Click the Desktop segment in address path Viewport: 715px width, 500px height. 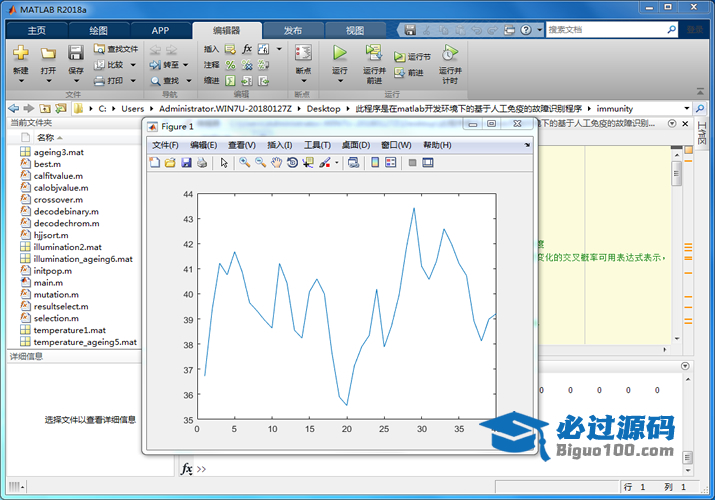pos(323,108)
